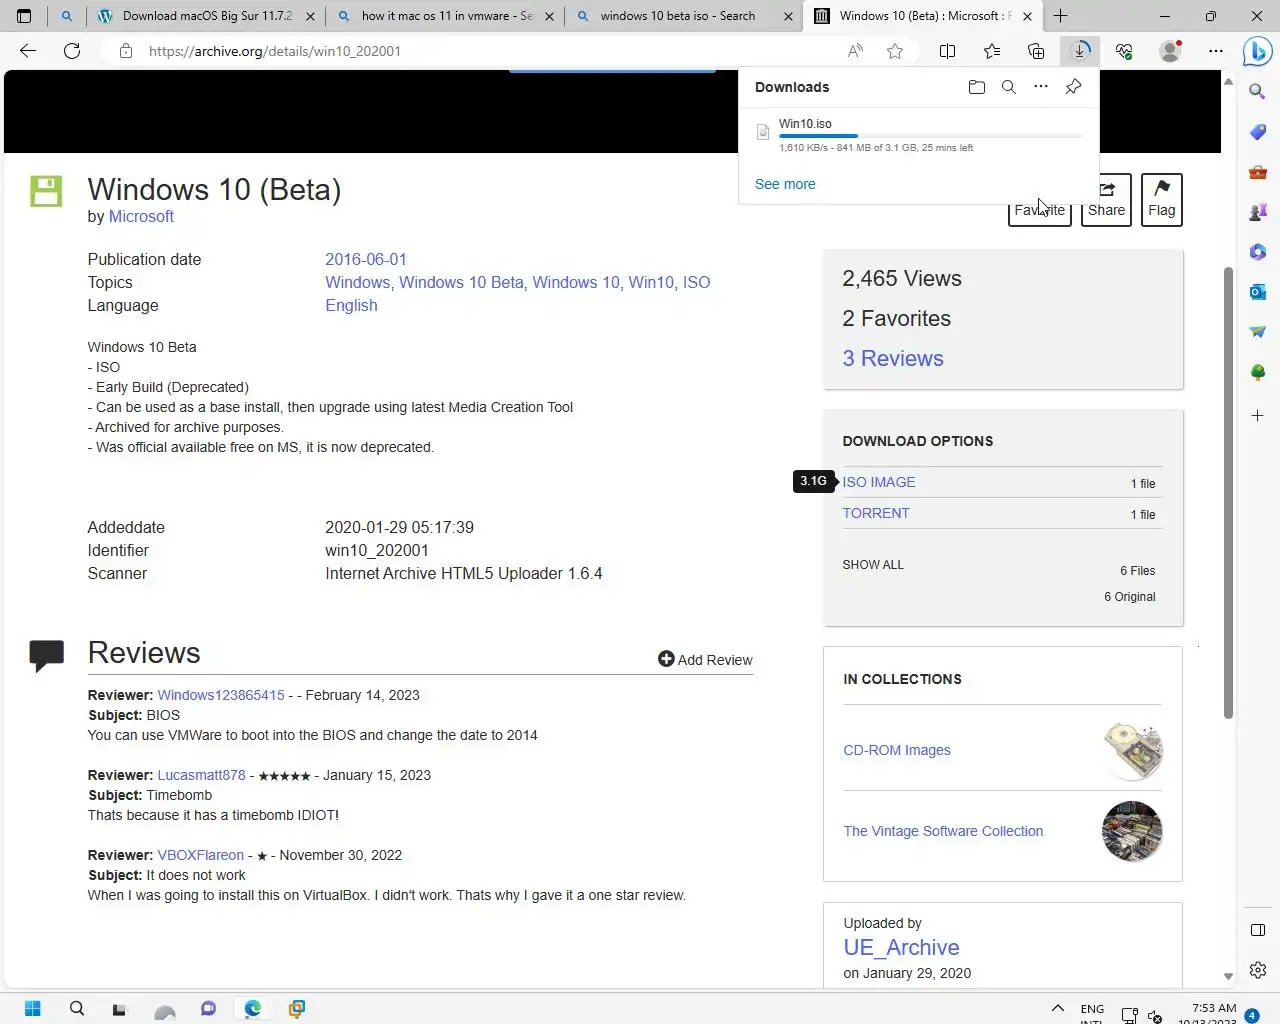
Task: Open taskbar Search
Action: click(x=77, y=1008)
